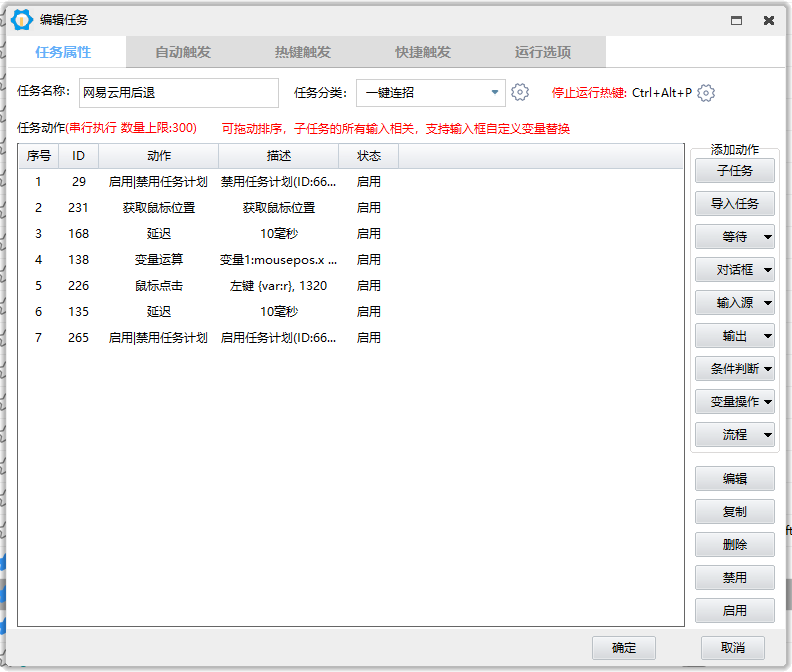Viewport: 792px width, 672px height.
Task: Click the 删除 button
Action: [735, 545]
